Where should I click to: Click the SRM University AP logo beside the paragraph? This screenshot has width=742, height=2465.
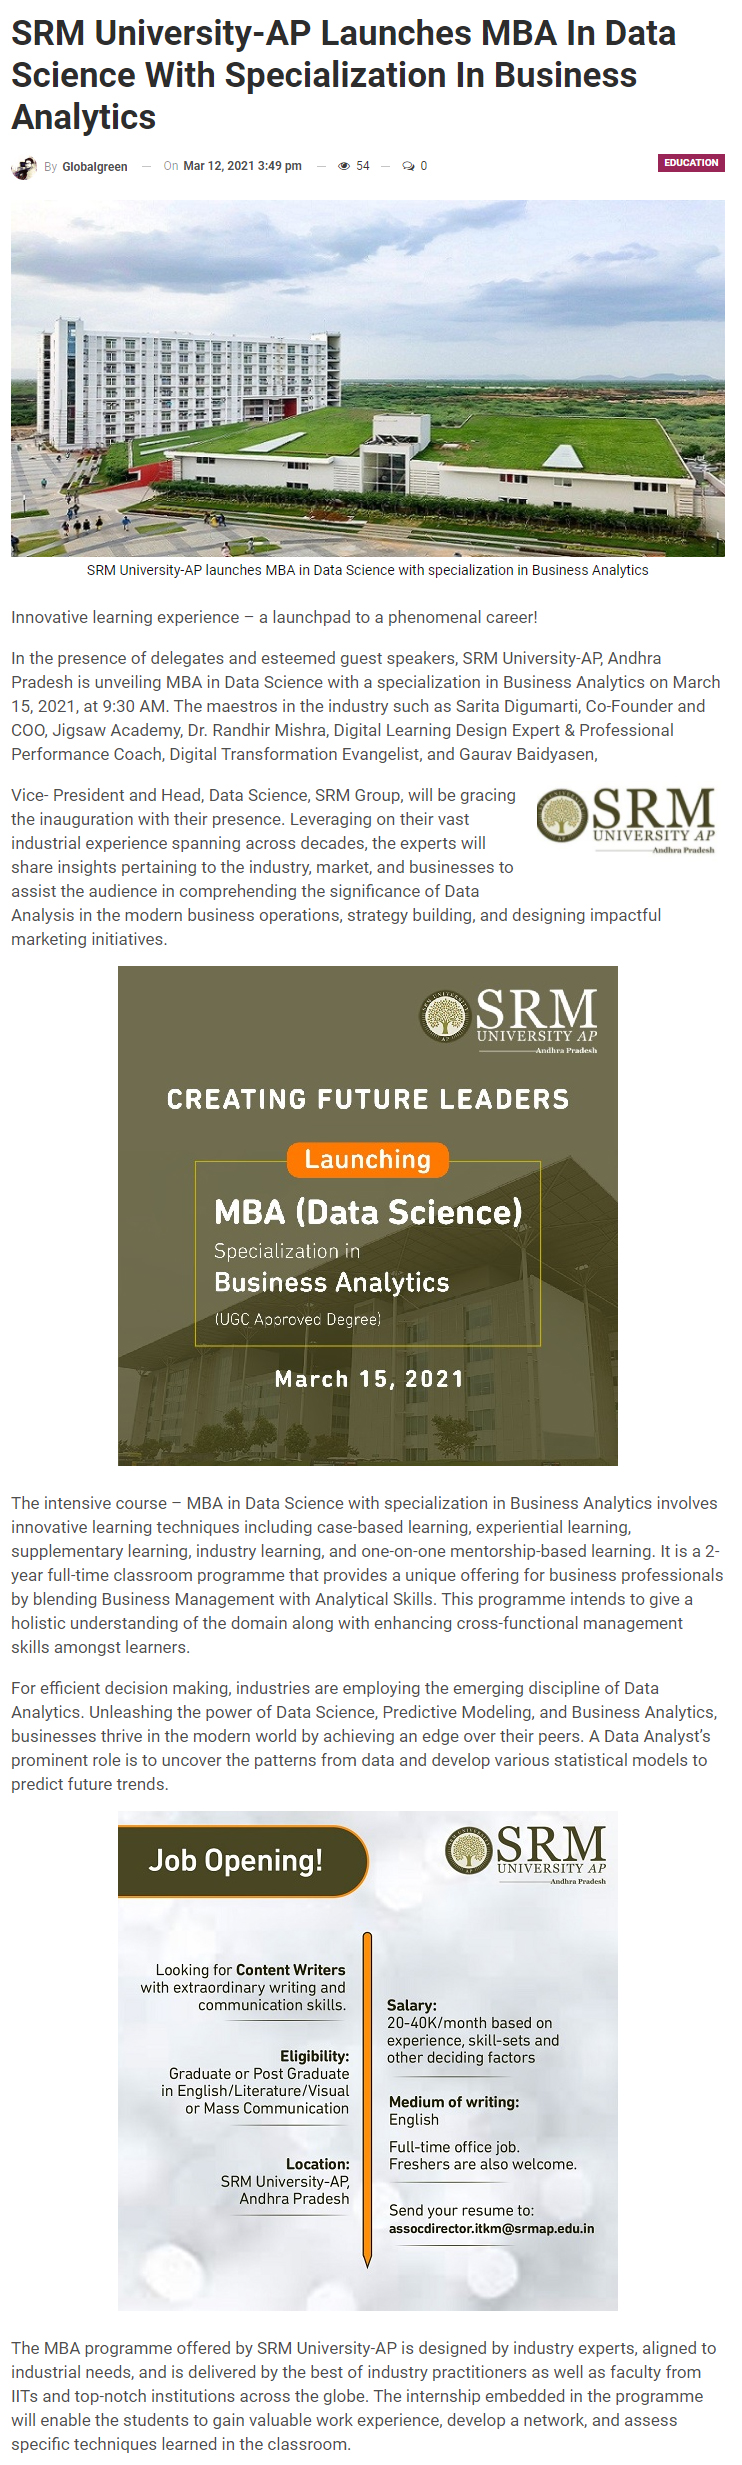(627, 818)
